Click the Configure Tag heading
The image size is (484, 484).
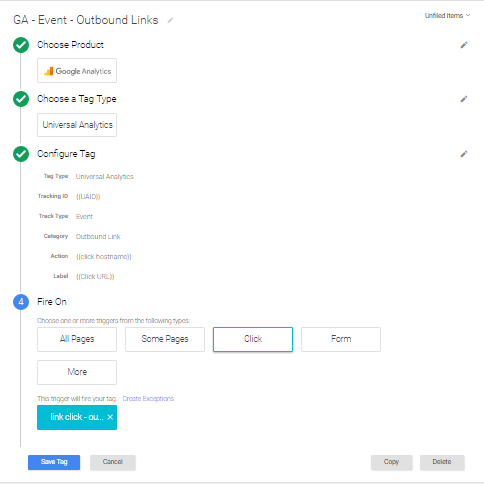[66, 154]
